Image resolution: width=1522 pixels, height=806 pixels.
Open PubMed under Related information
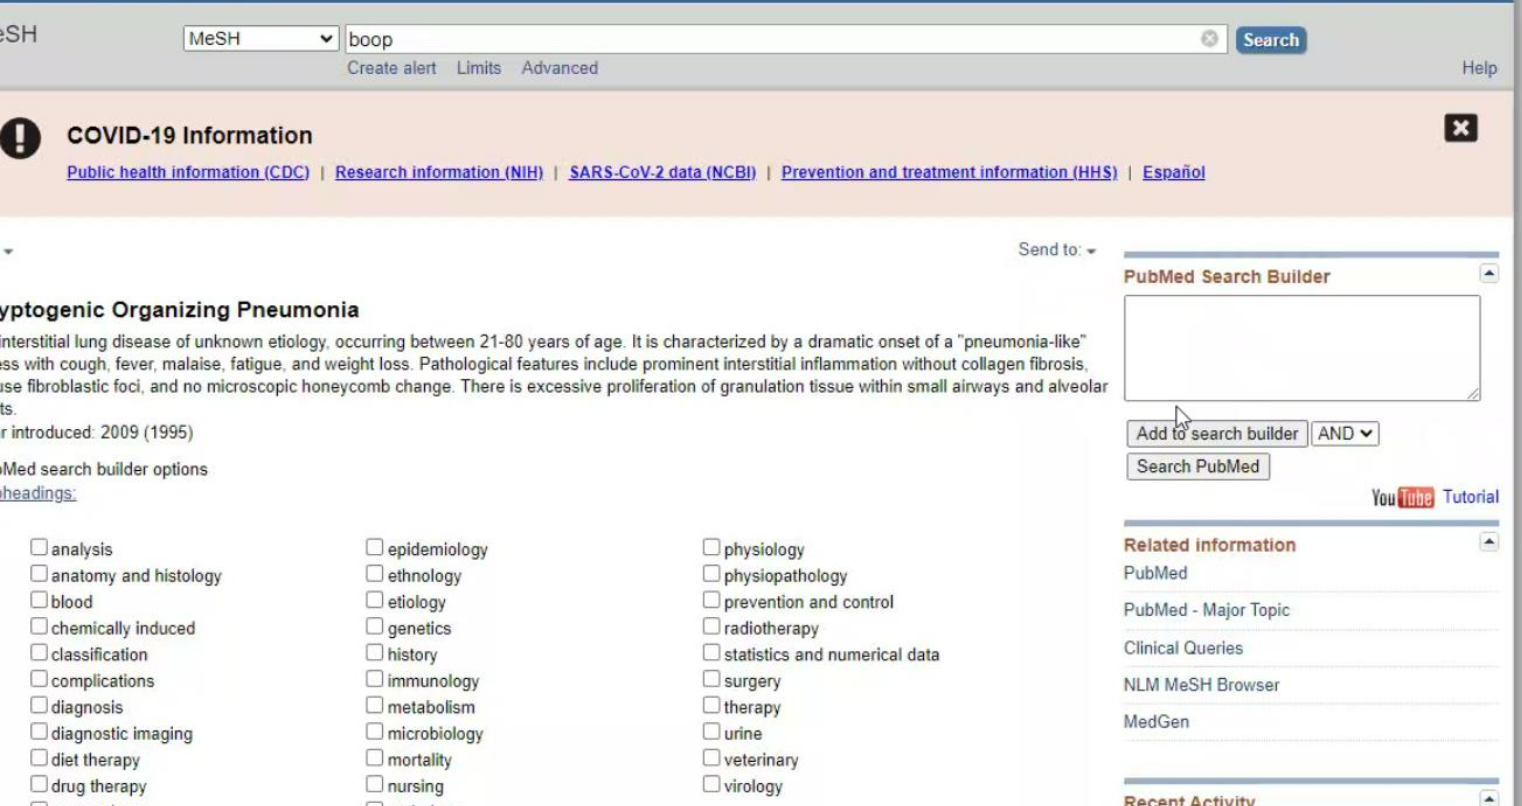(1155, 573)
